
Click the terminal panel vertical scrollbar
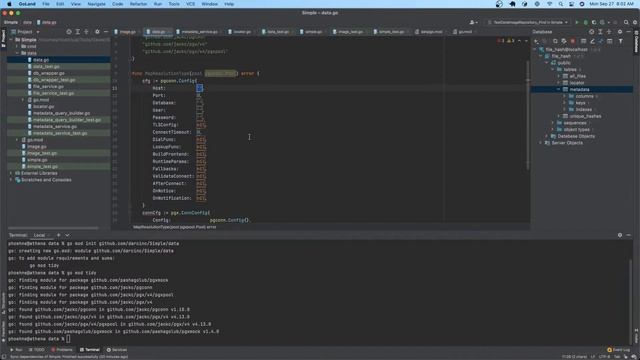click(x=631, y=301)
